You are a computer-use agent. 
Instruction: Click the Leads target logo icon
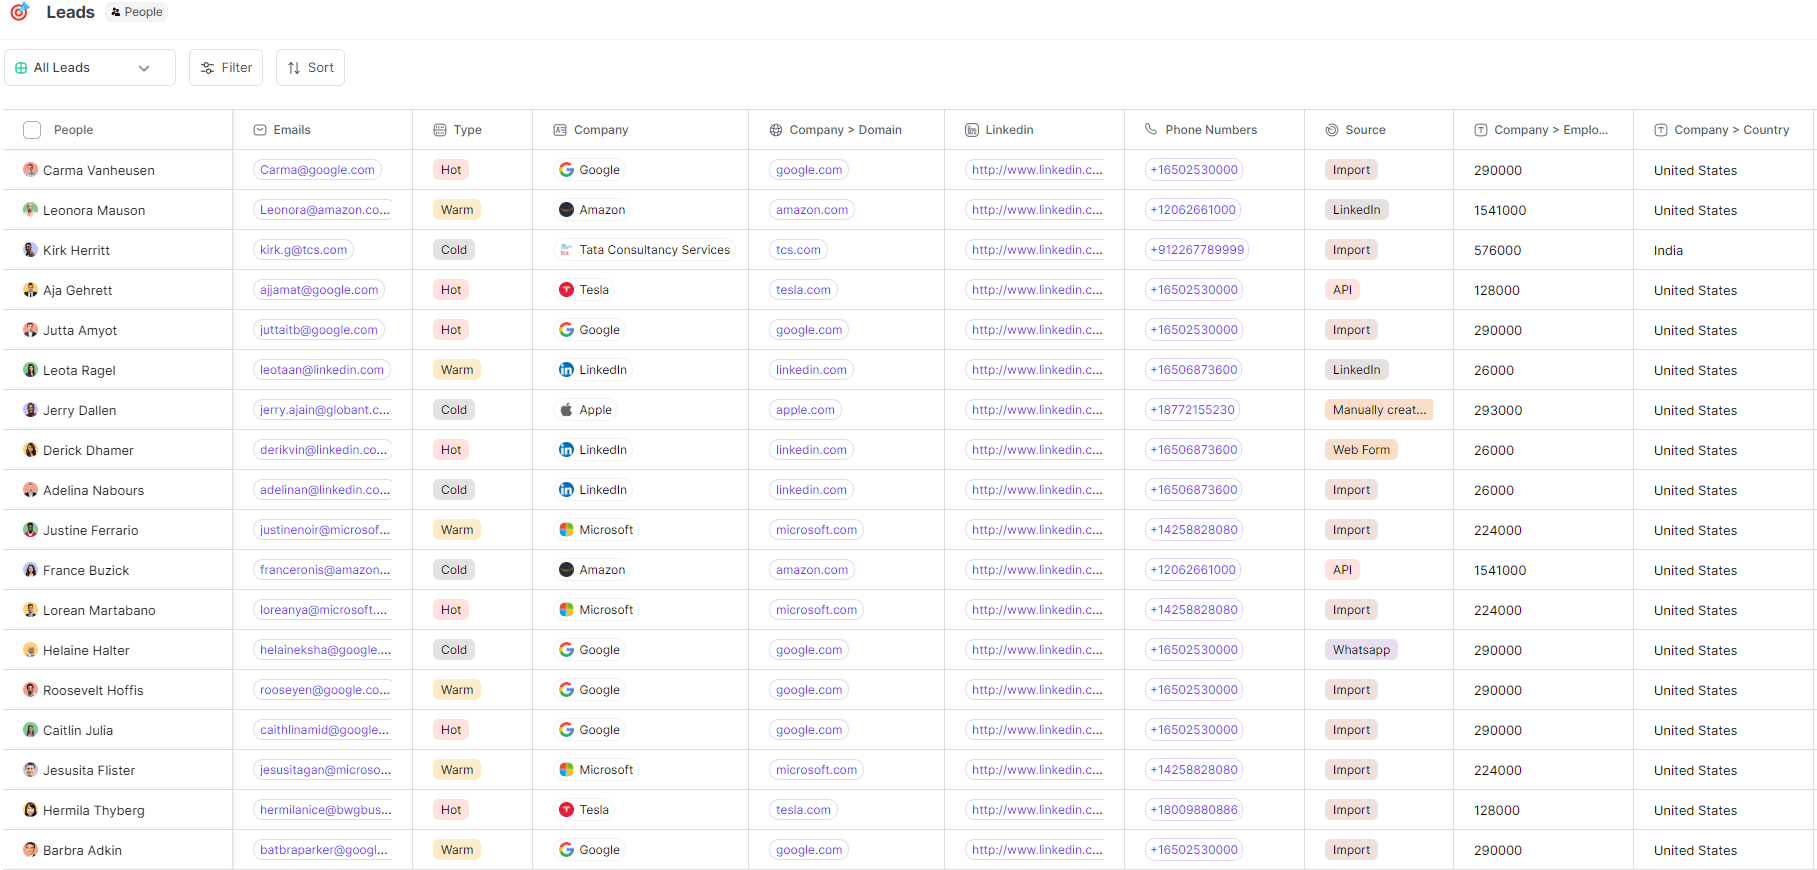click(x=19, y=12)
